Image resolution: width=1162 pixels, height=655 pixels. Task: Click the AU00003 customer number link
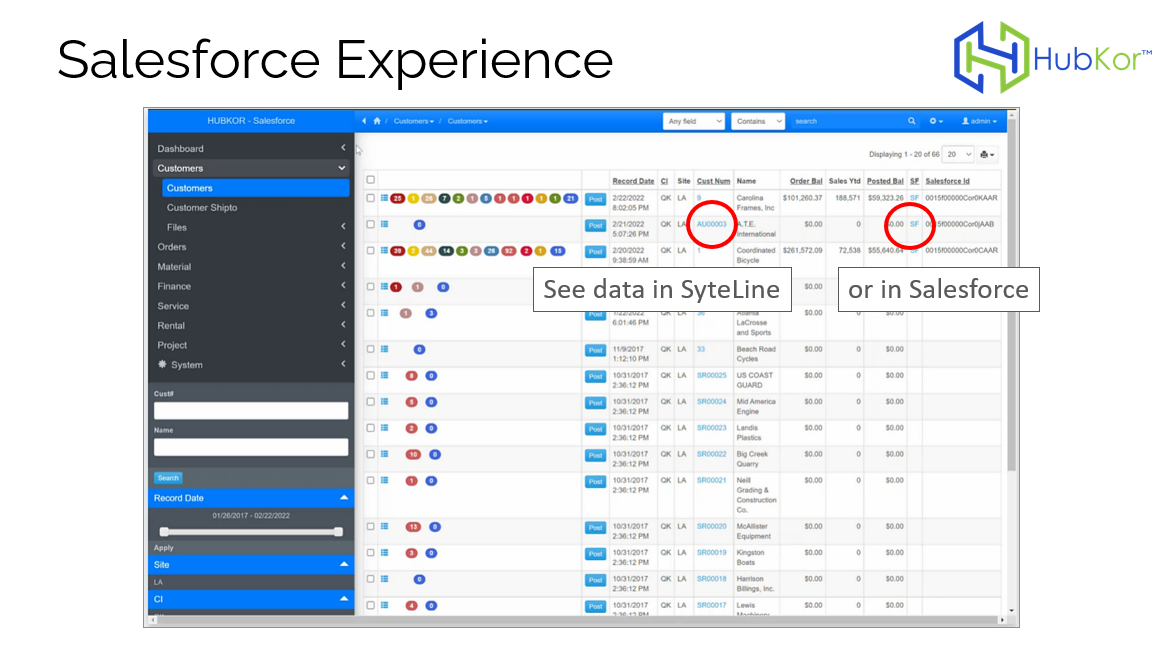(x=711, y=225)
